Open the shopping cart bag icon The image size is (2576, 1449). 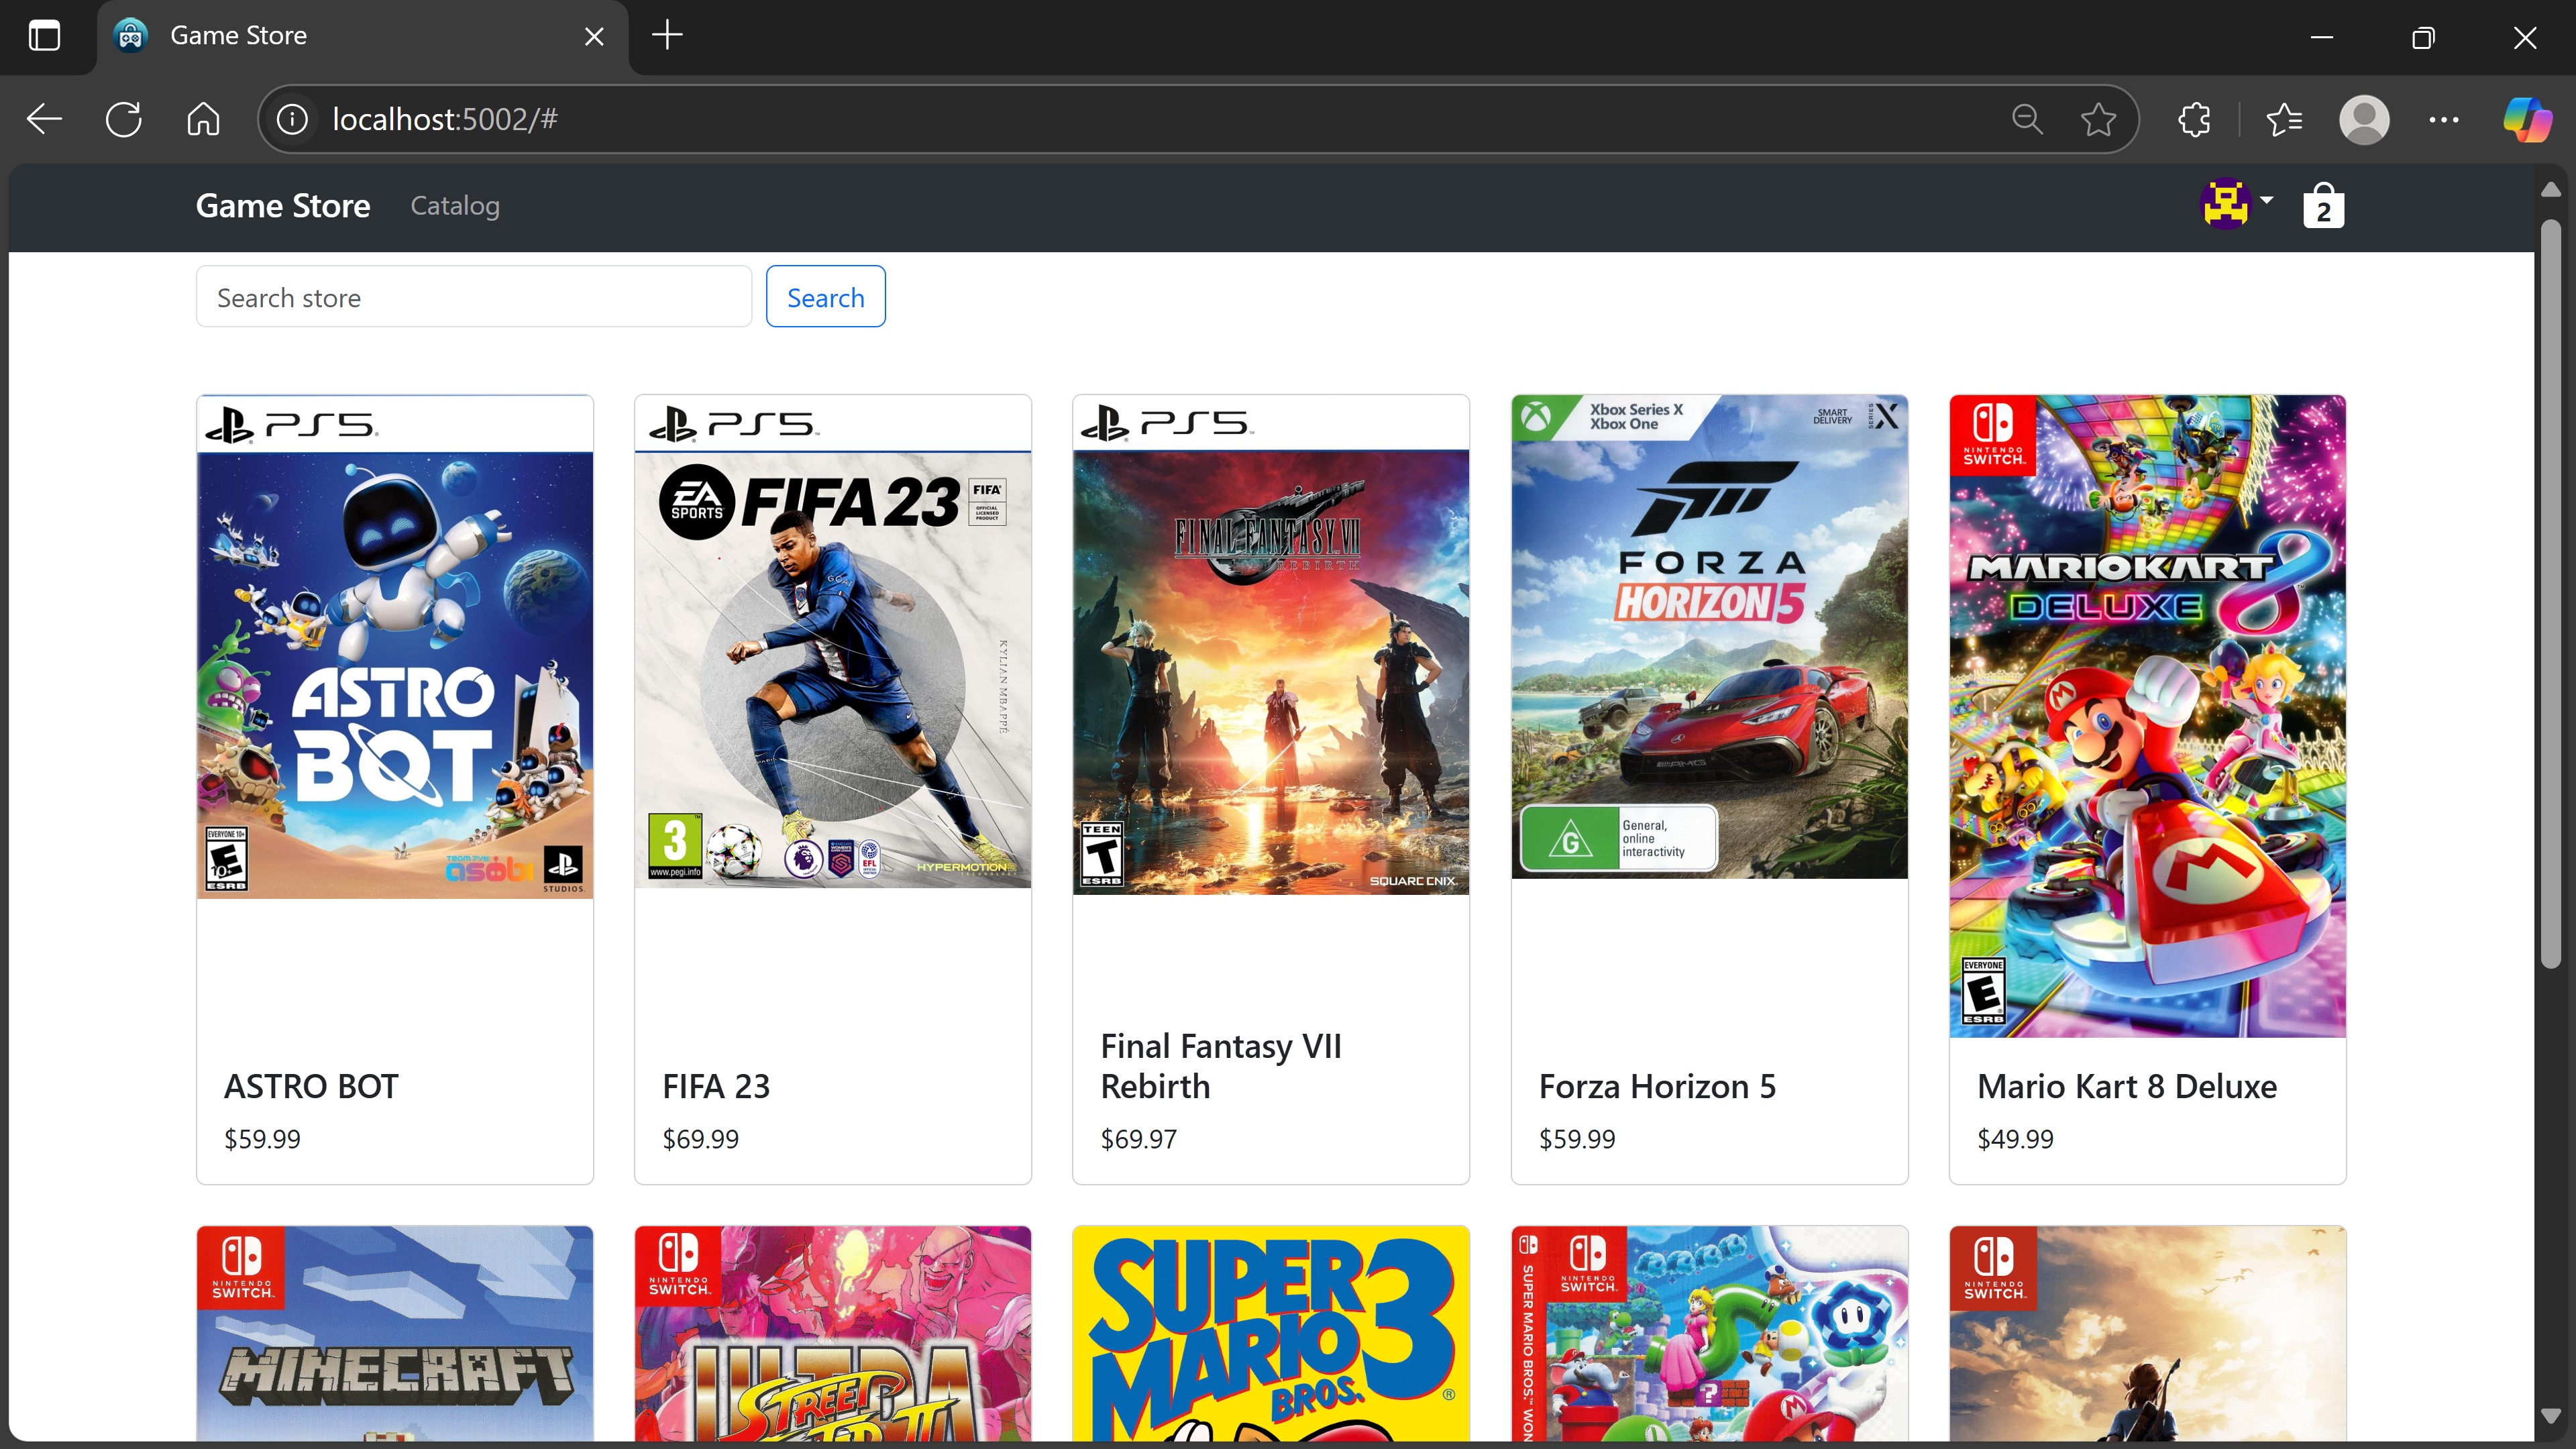coord(2323,205)
